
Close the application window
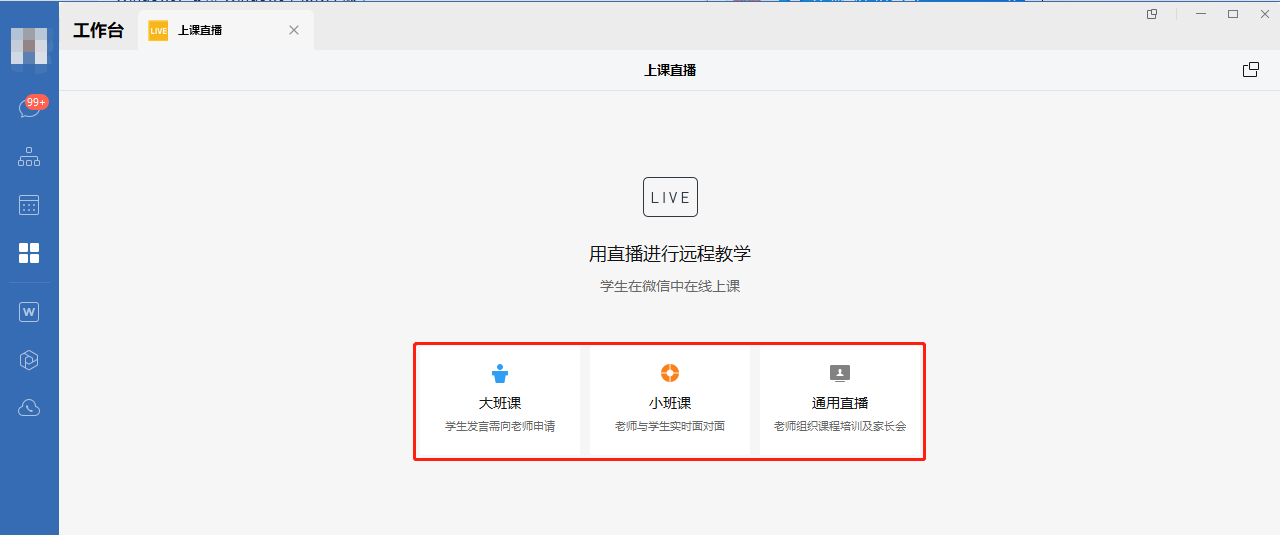(1265, 14)
